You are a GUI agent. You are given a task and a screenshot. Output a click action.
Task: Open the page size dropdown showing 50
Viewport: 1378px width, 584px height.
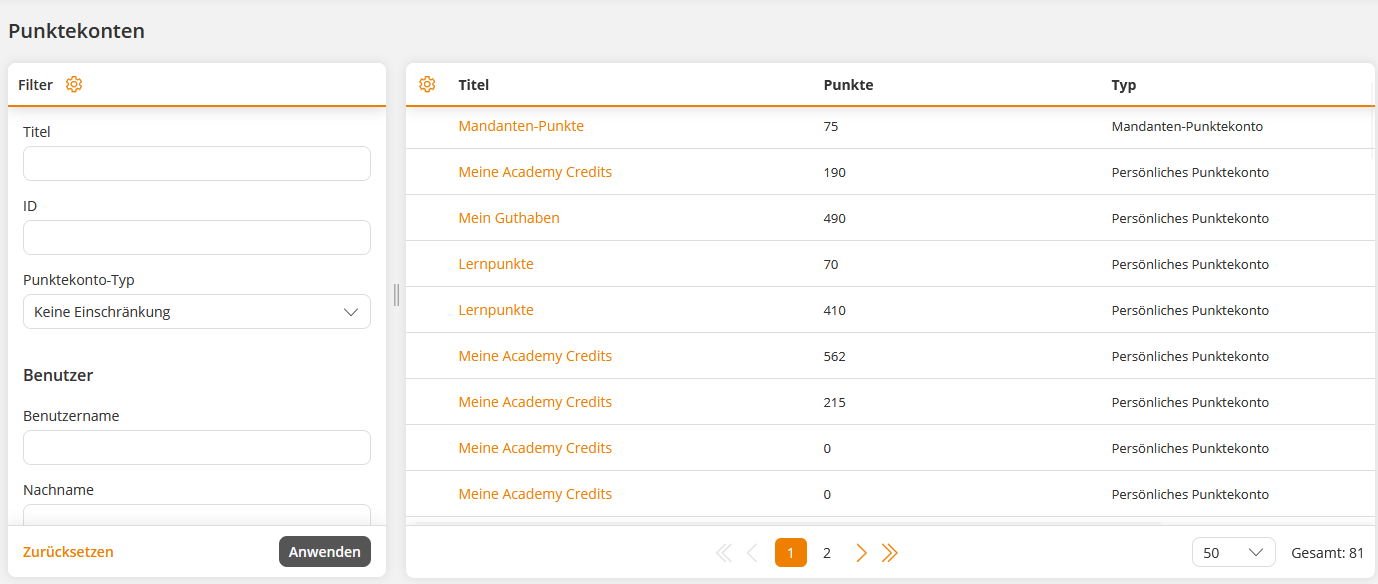coord(1233,553)
